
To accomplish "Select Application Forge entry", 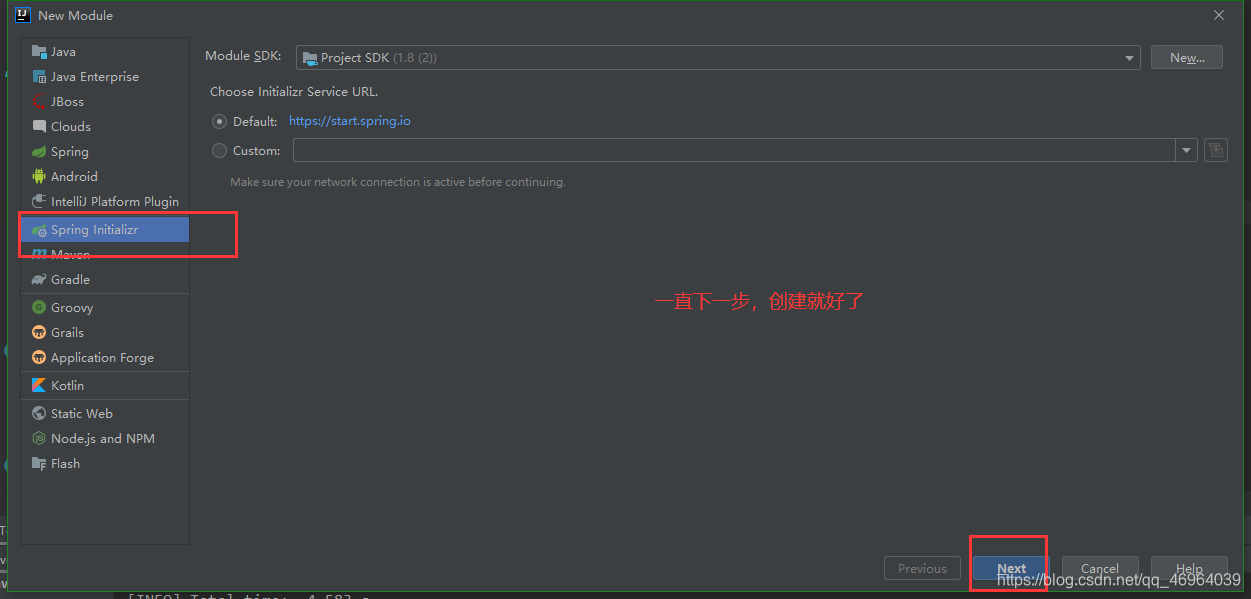I will (105, 358).
